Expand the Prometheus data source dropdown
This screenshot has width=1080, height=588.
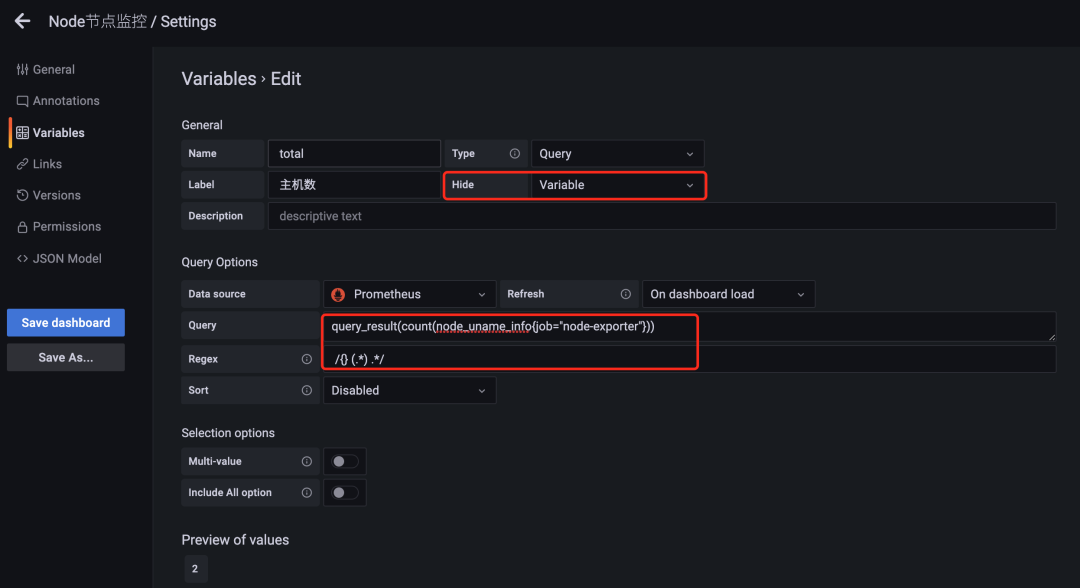click(x=409, y=294)
